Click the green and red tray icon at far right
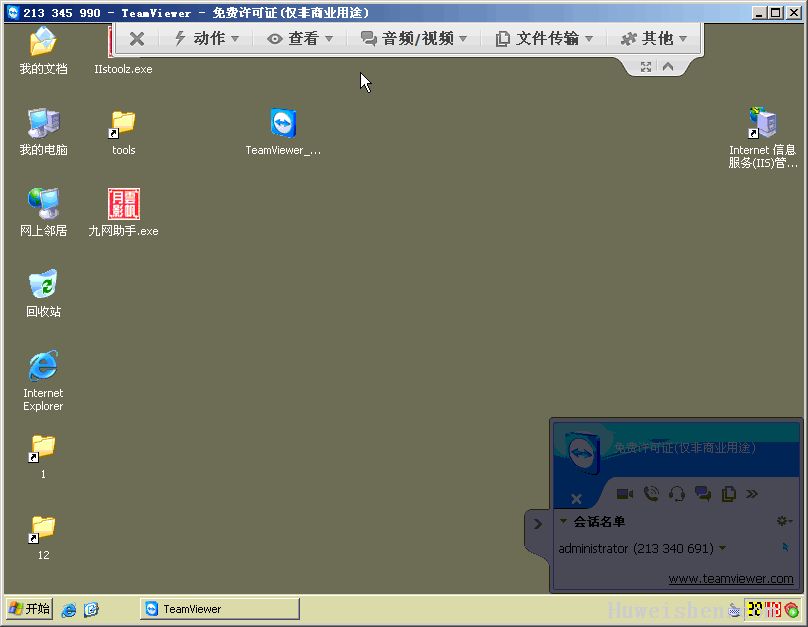Screen dimensions: 808x627 click(x=792, y=610)
